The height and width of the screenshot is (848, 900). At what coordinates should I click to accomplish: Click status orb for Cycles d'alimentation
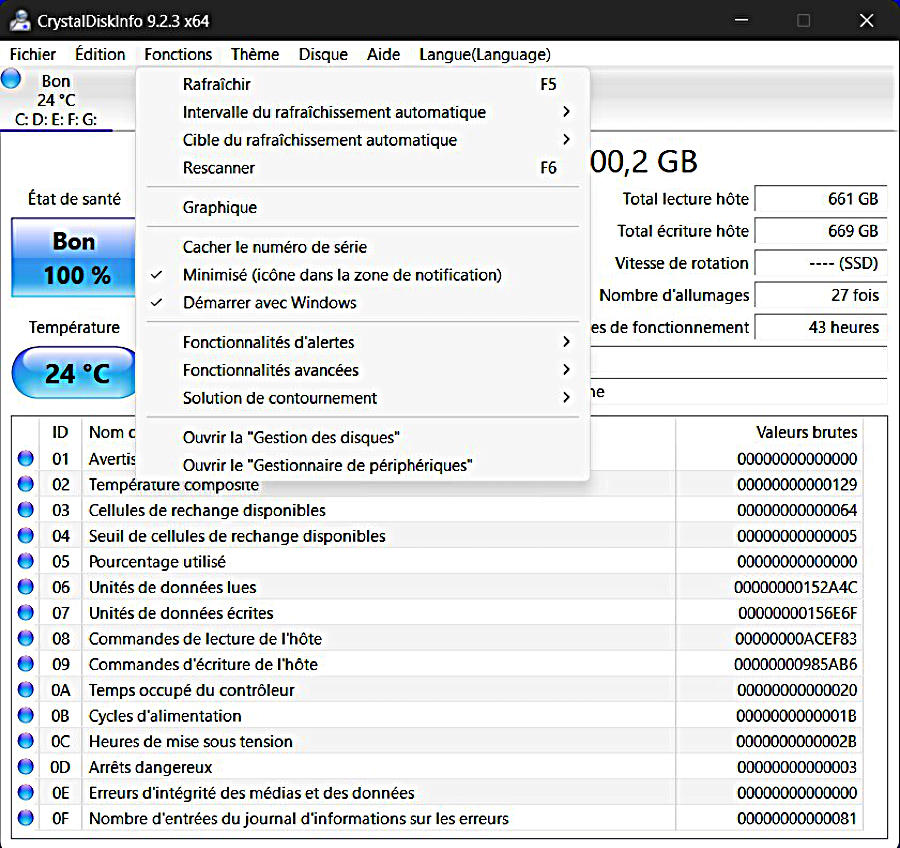pos(26,715)
